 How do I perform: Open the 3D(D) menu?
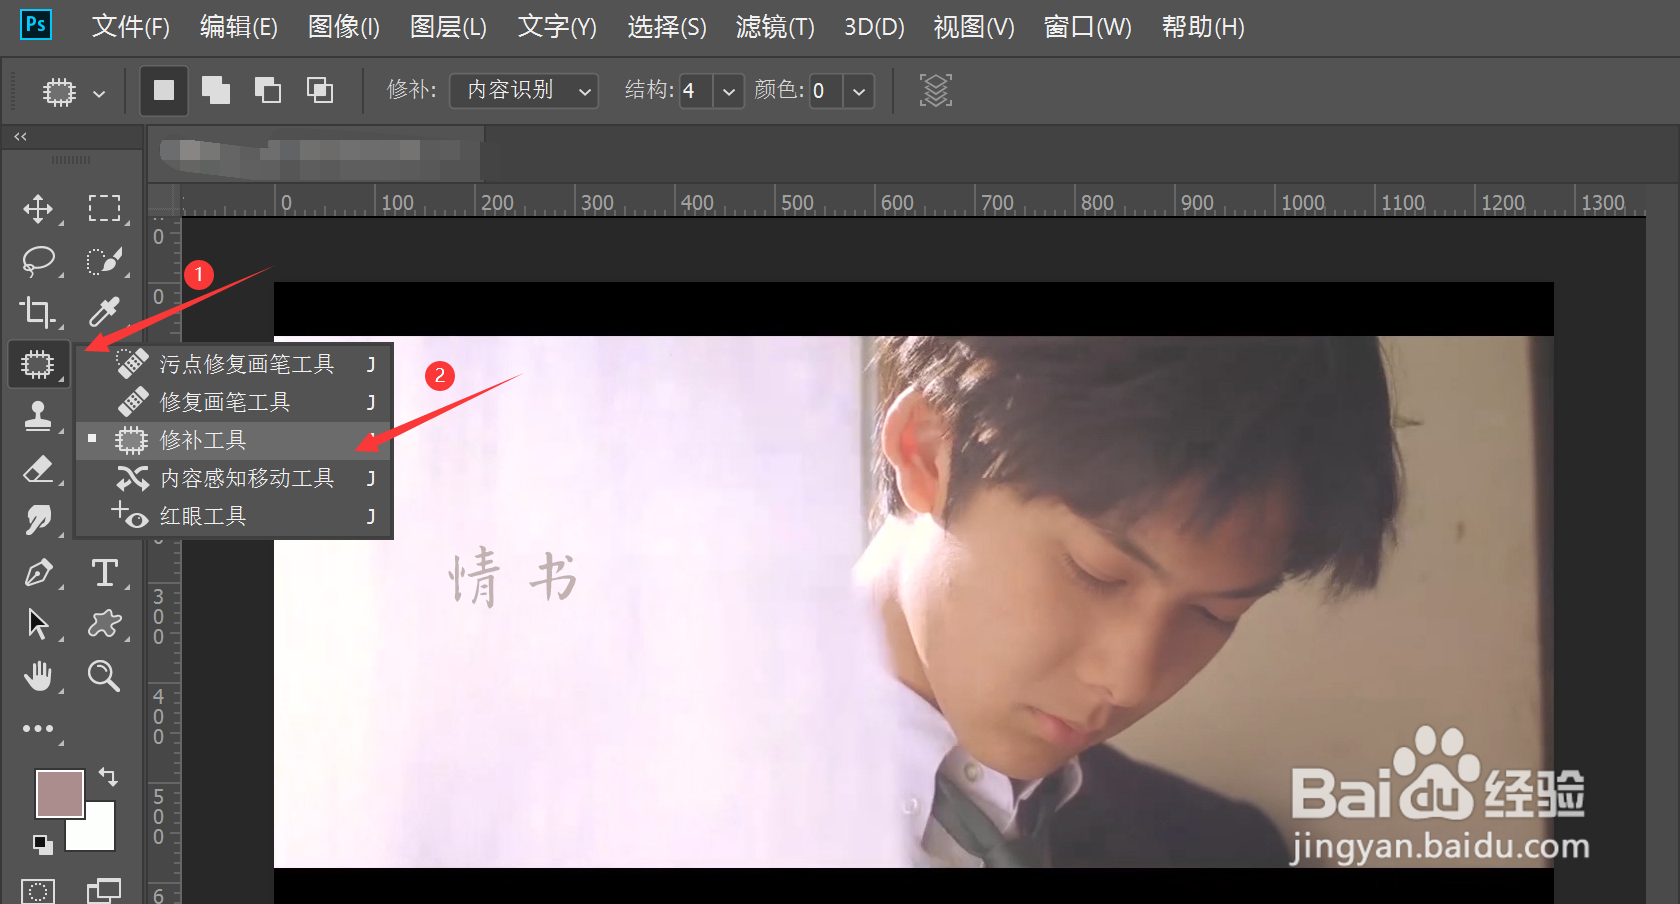click(x=874, y=27)
